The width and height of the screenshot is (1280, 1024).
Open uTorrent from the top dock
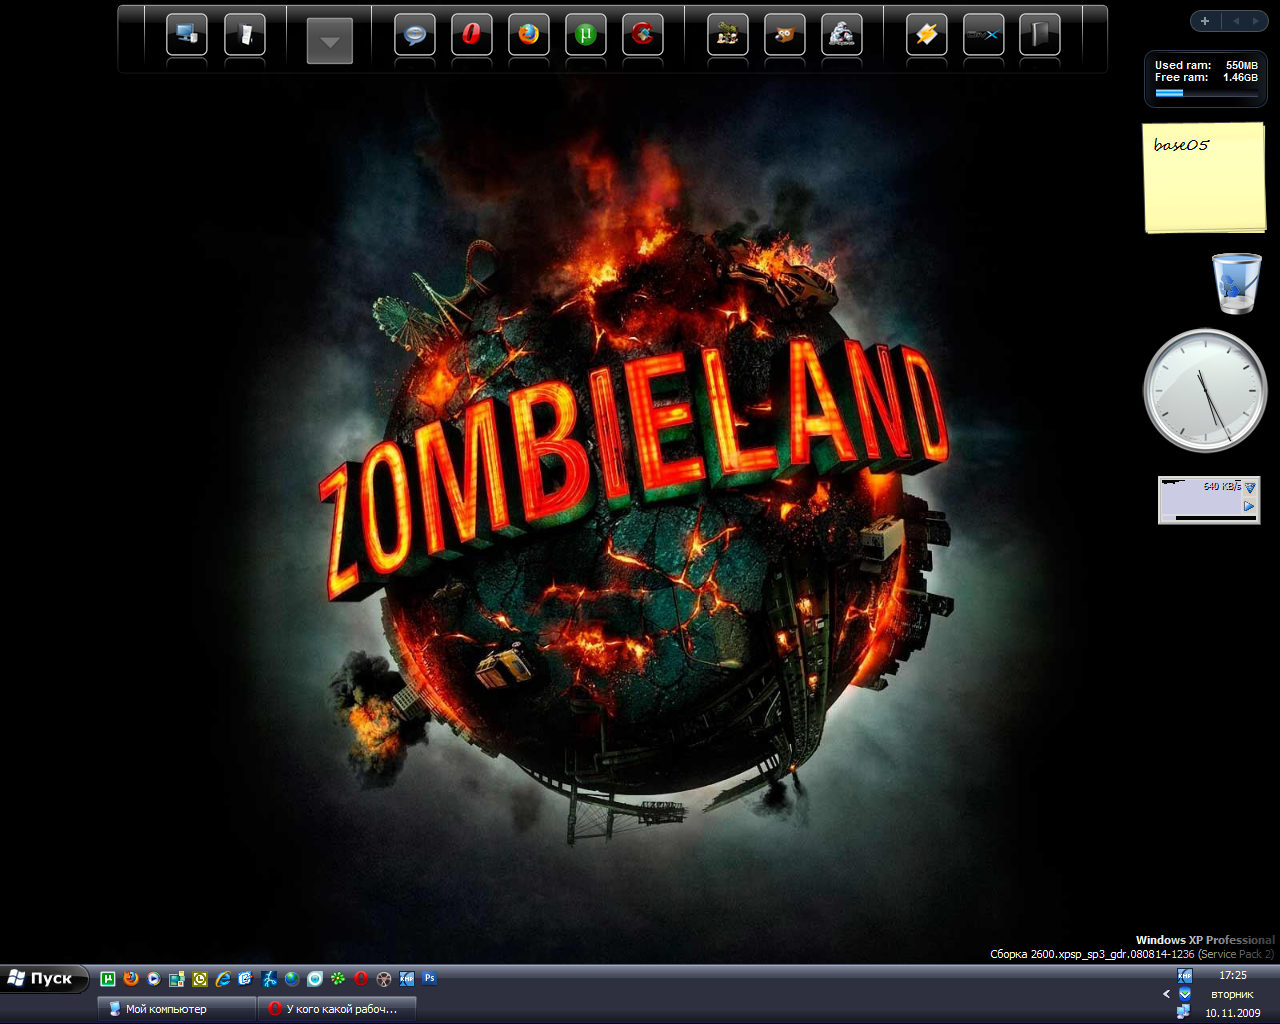pyautogui.click(x=586, y=35)
